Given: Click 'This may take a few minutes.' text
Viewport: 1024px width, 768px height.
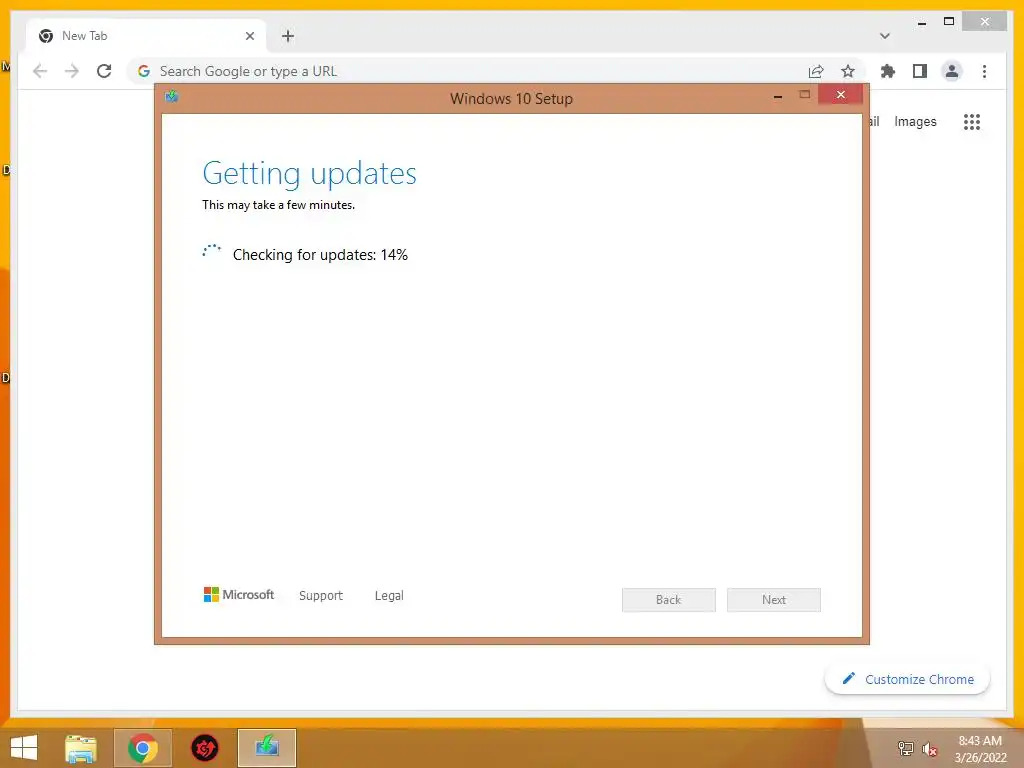Looking at the screenshot, I should tap(278, 205).
